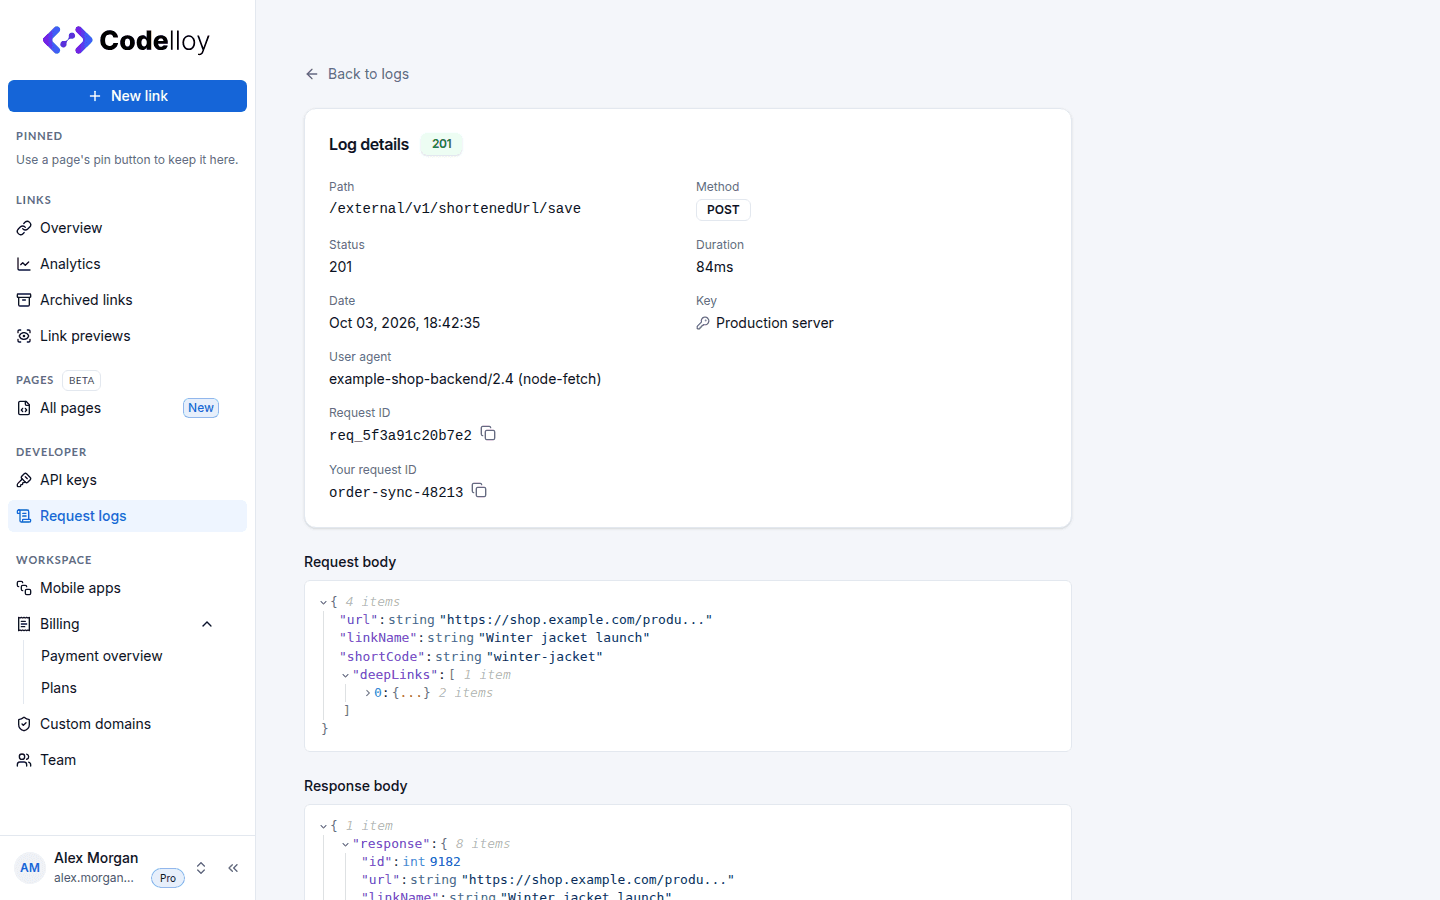Open the Overview page
This screenshot has width=1440, height=900.
pos(127,228)
